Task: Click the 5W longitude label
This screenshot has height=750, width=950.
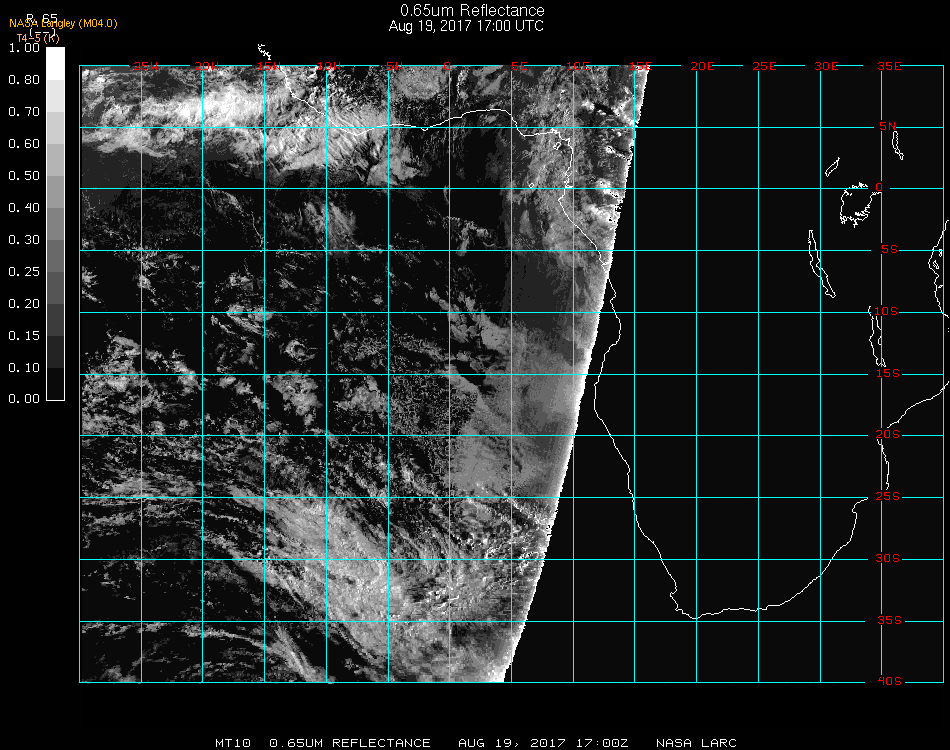Action: click(394, 66)
